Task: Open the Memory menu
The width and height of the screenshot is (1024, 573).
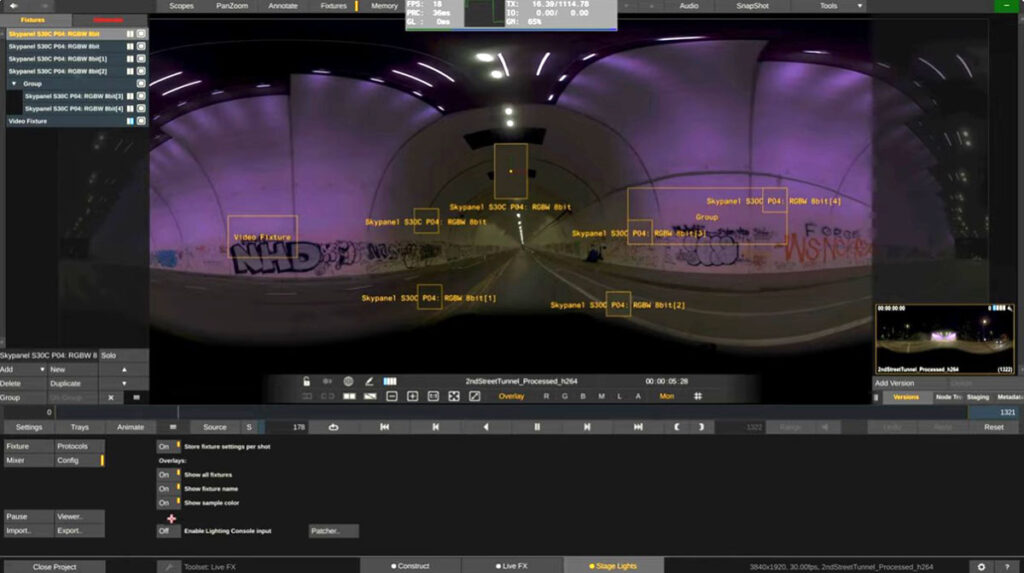Action: pos(384,6)
